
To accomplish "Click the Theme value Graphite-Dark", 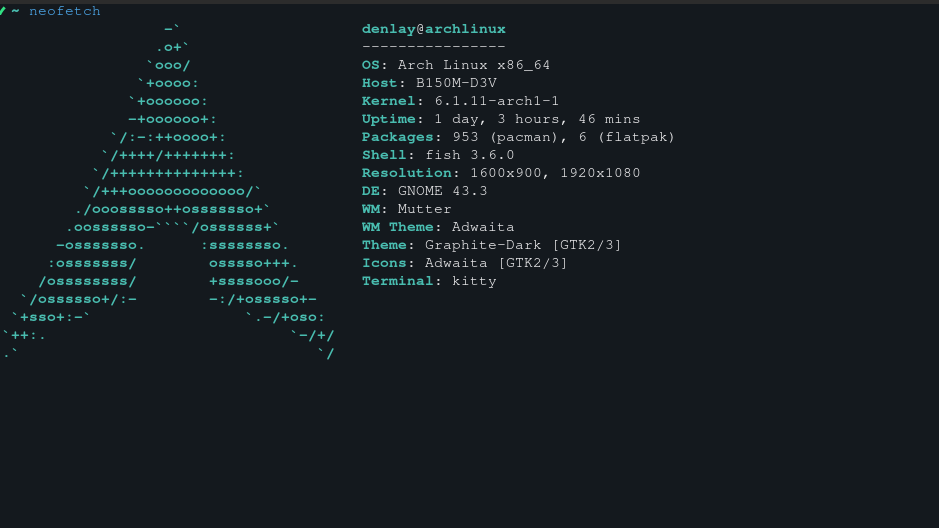I will point(483,245).
